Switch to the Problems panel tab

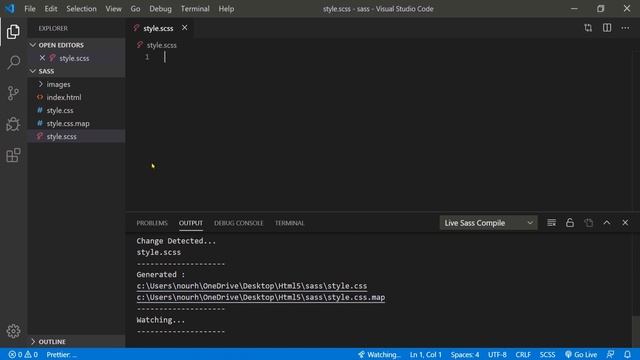click(152, 223)
